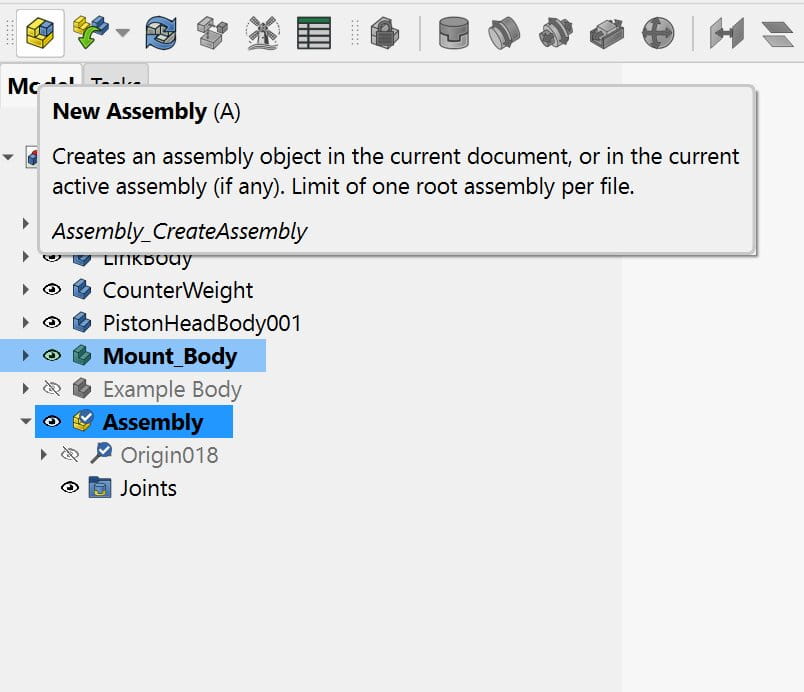Open the Bill of Materials table icon

314,33
